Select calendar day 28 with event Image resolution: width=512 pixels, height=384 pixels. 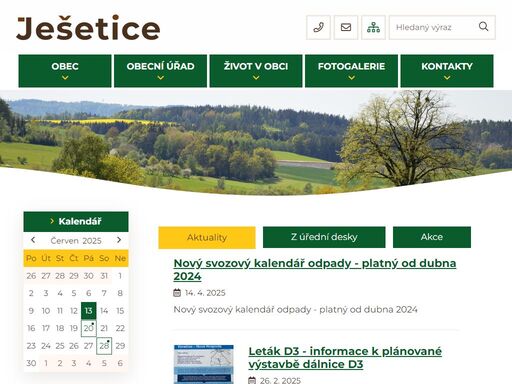[x=104, y=346]
